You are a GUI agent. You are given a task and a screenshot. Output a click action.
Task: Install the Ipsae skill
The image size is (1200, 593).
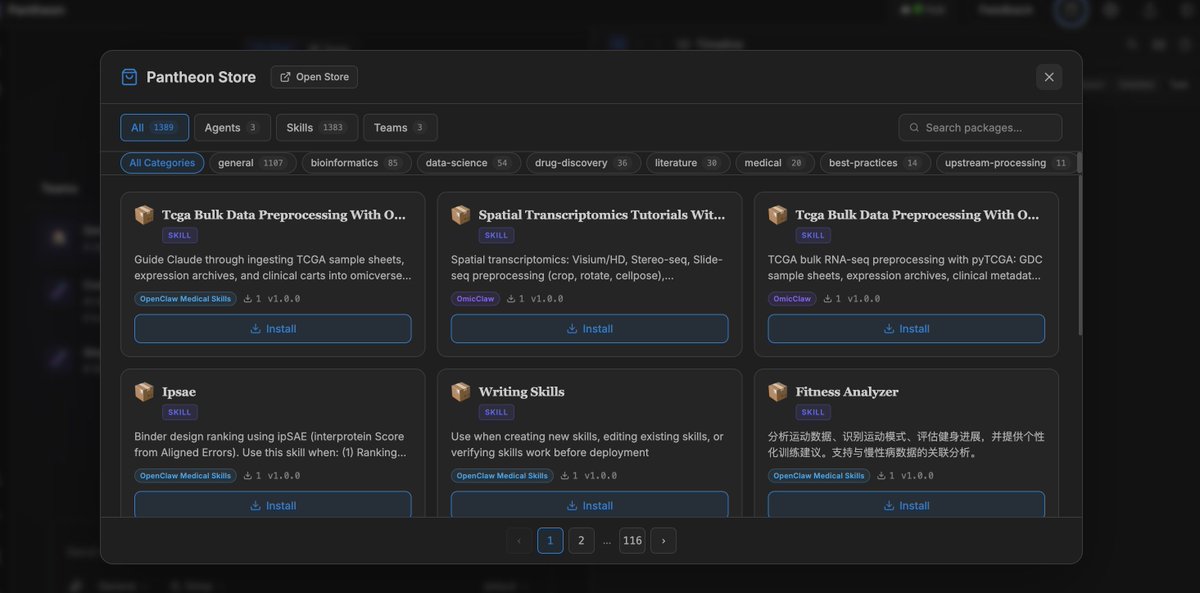click(x=273, y=505)
